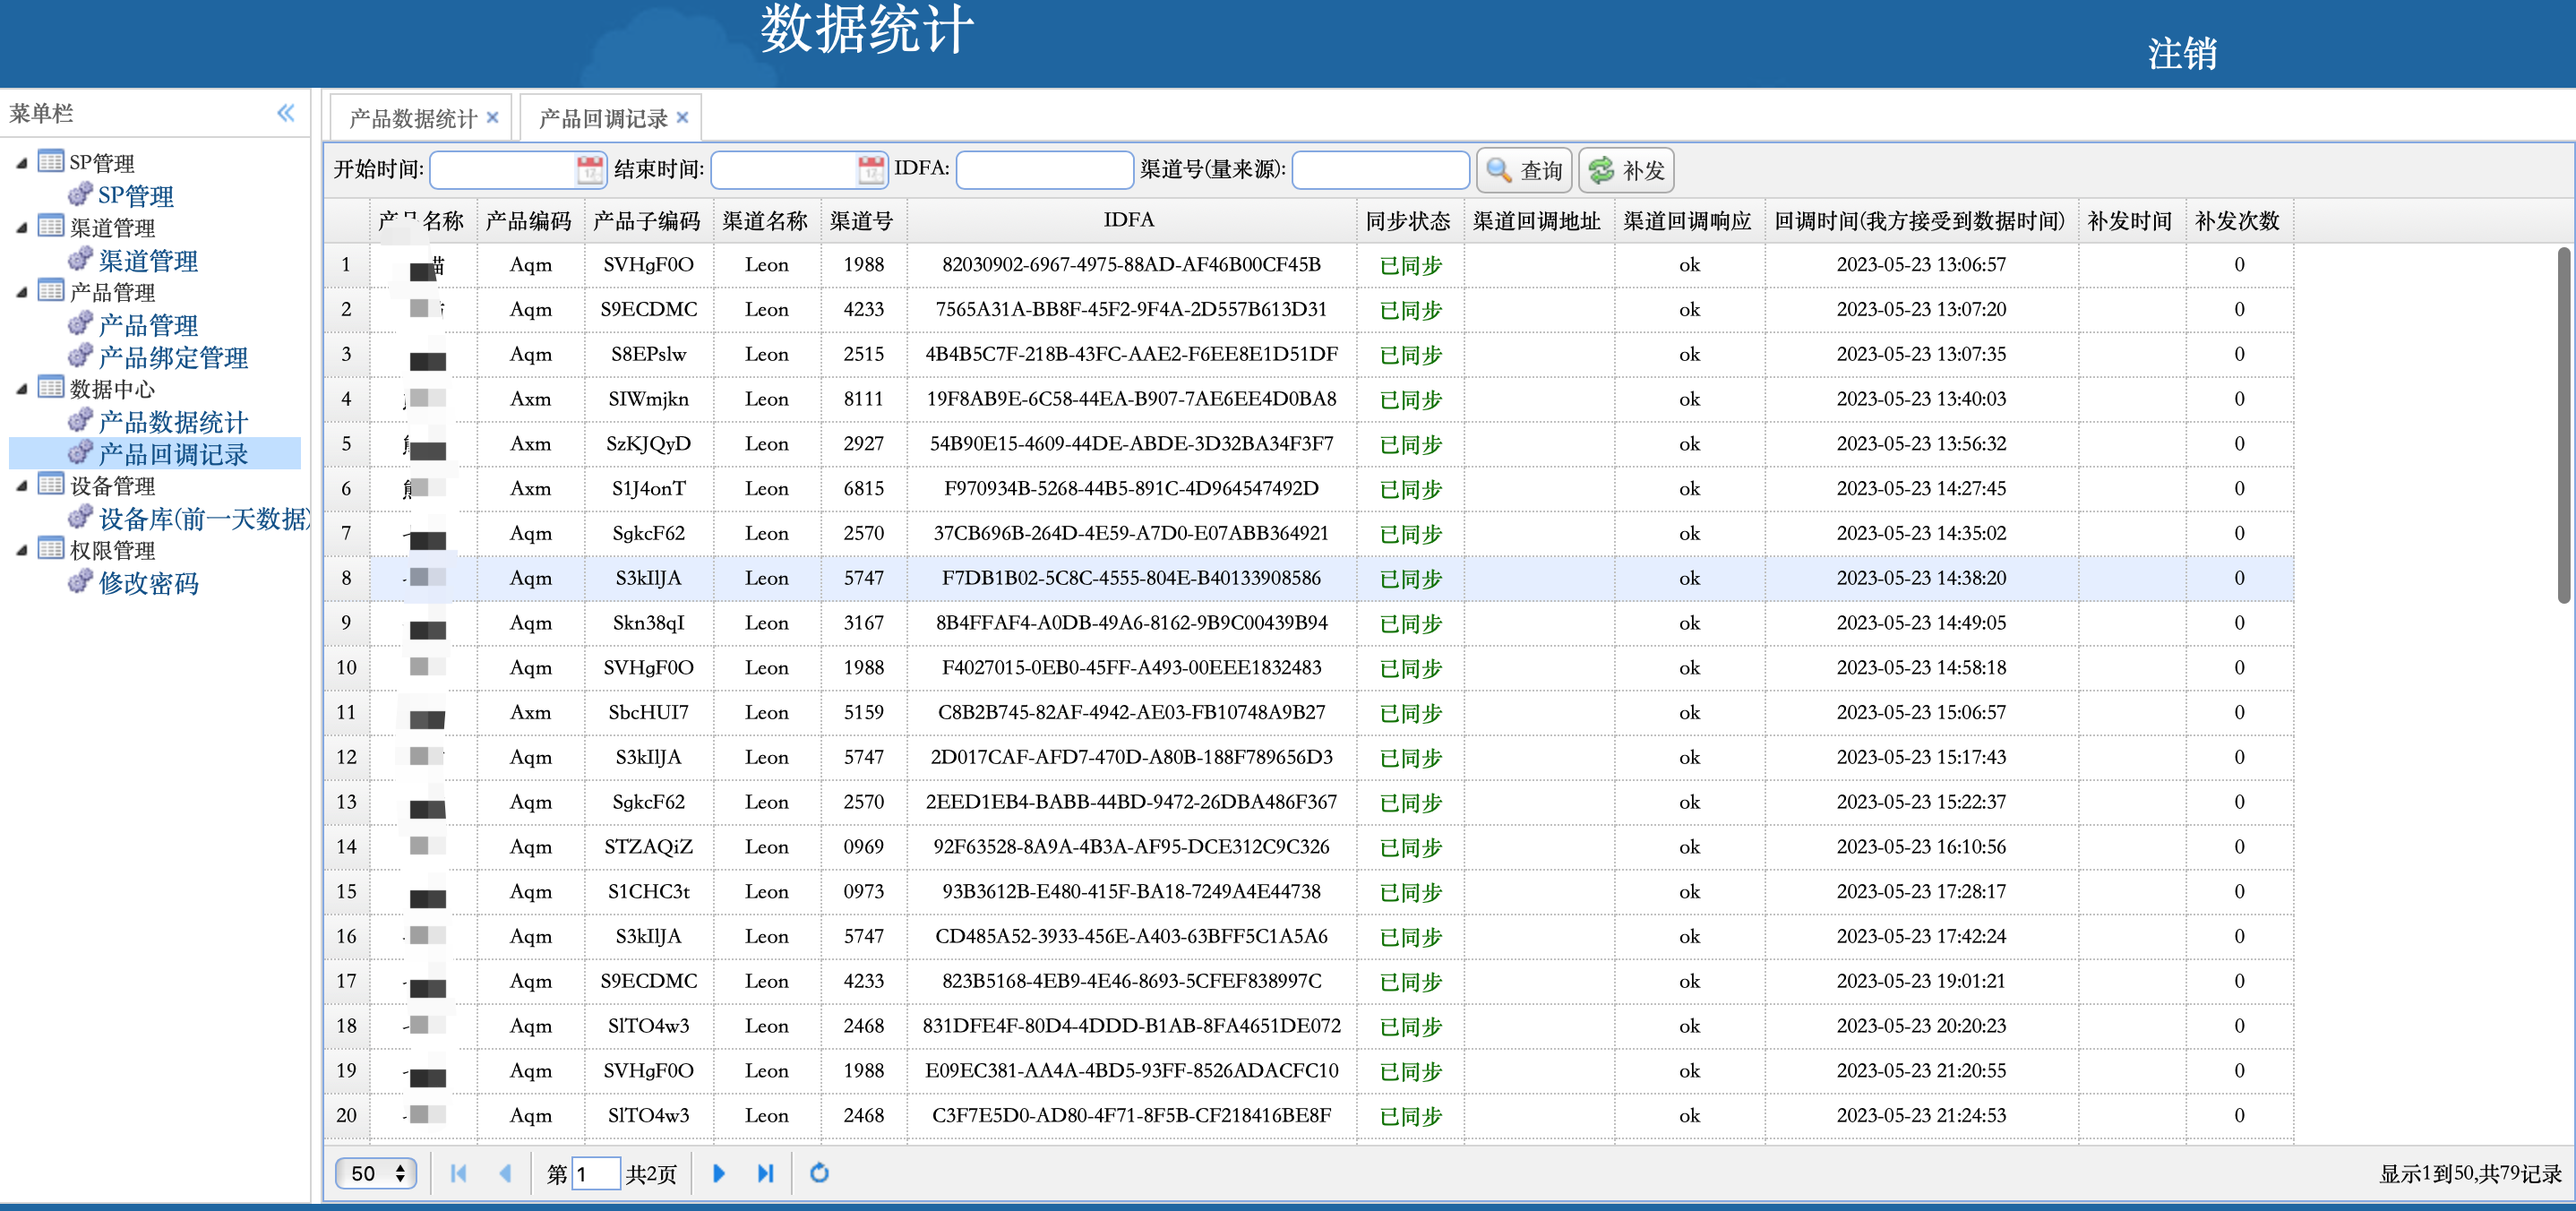This screenshot has height=1211, width=2576.
Task: Click 同步状态 column header
Action: click(1408, 220)
